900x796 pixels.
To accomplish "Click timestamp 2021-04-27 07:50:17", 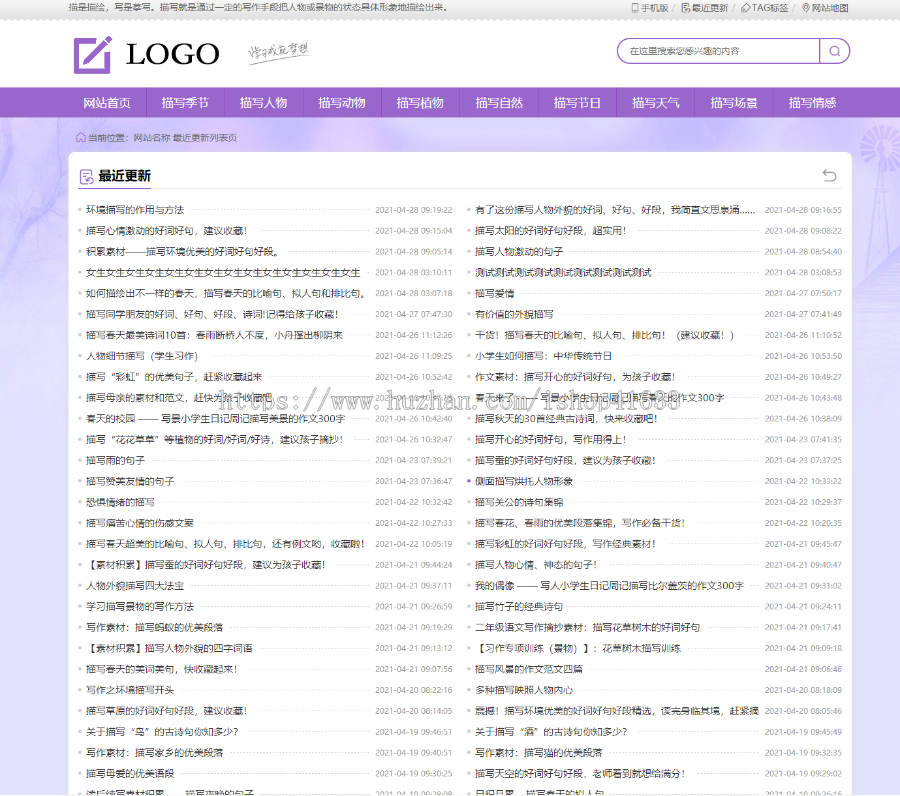I will click(803, 293).
